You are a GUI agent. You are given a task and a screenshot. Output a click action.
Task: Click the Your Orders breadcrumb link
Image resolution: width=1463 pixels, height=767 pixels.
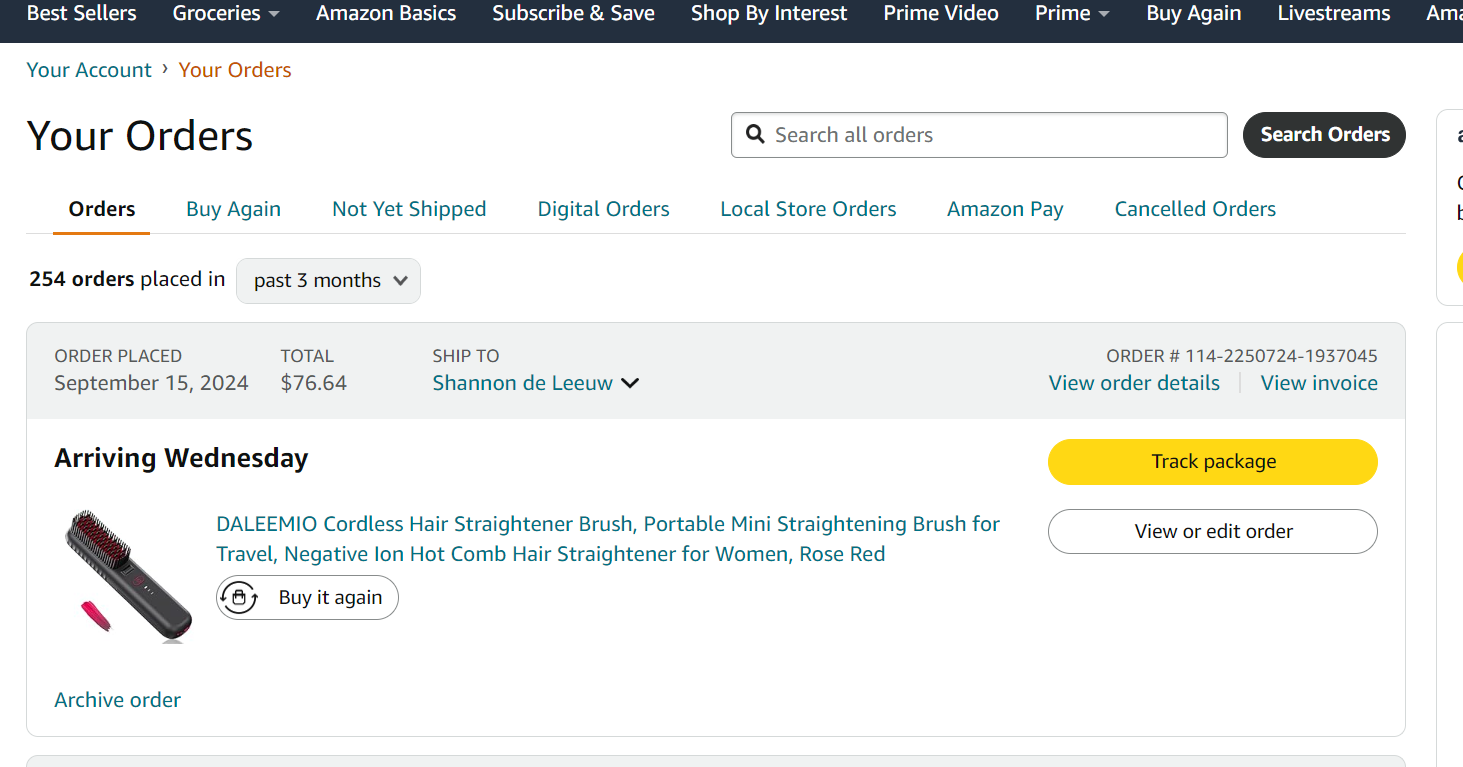coord(235,70)
